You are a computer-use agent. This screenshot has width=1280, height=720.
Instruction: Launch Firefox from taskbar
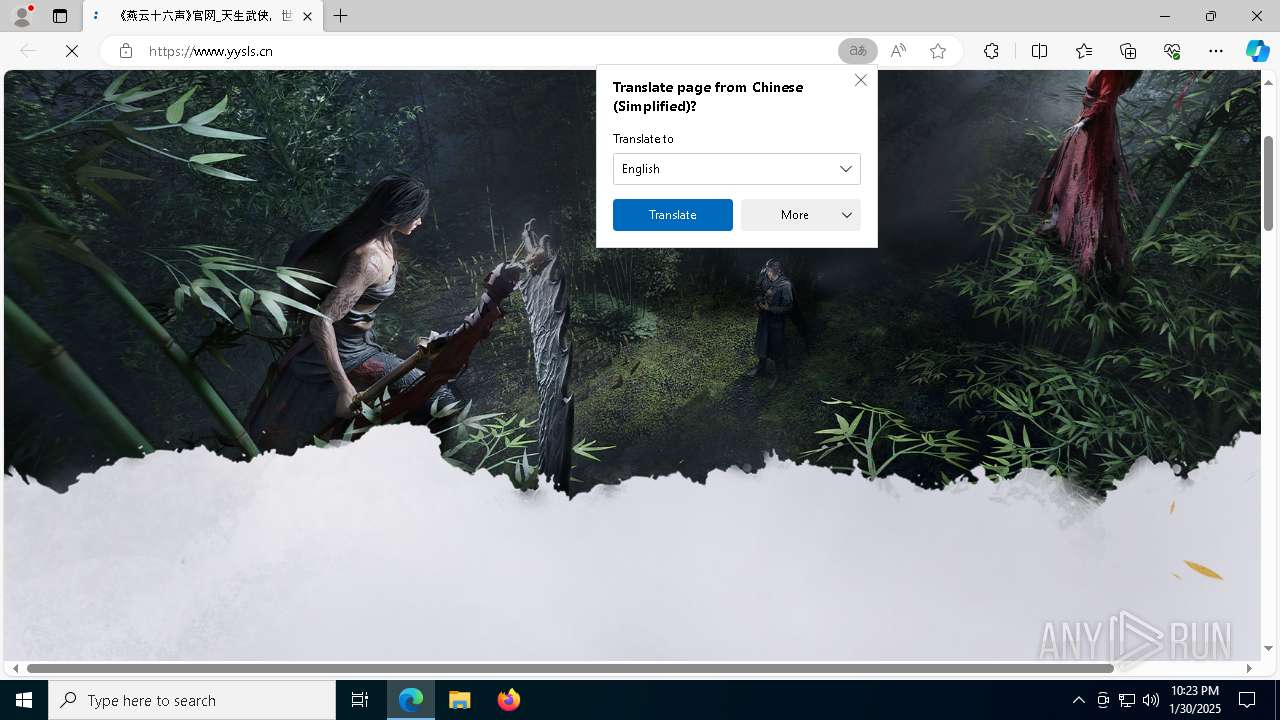[508, 700]
